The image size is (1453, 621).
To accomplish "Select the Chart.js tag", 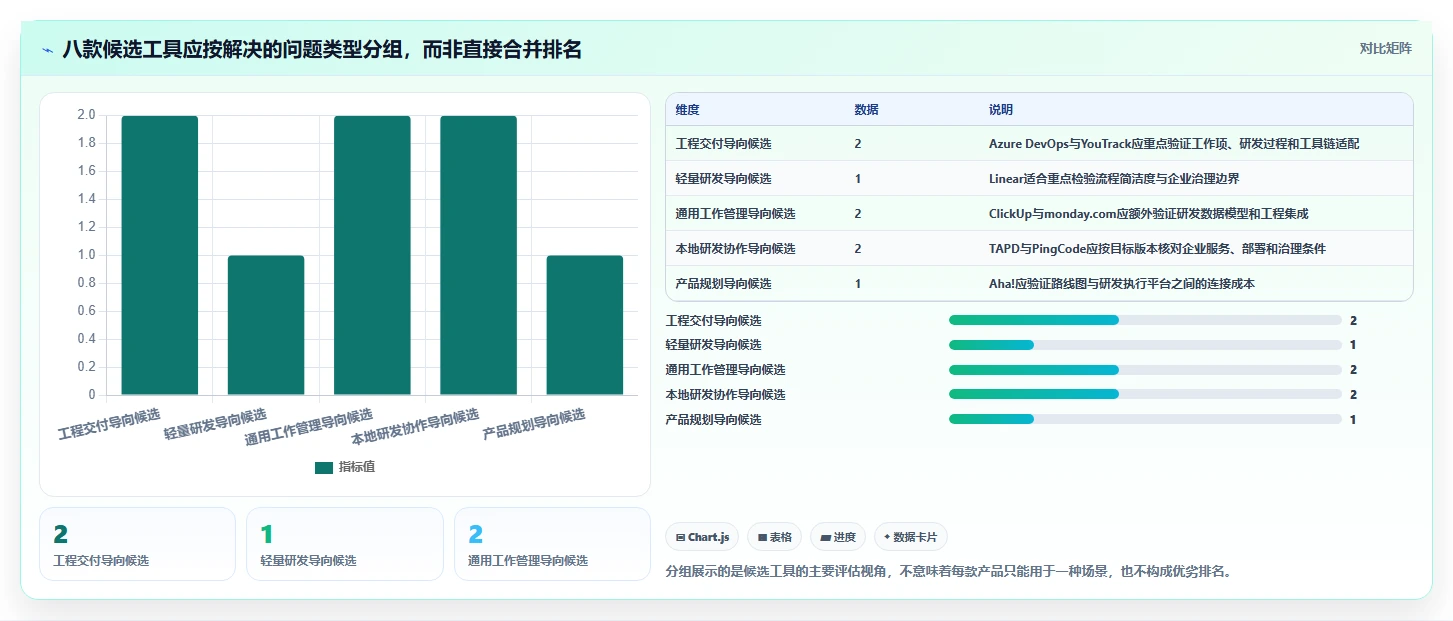I will (702, 537).
